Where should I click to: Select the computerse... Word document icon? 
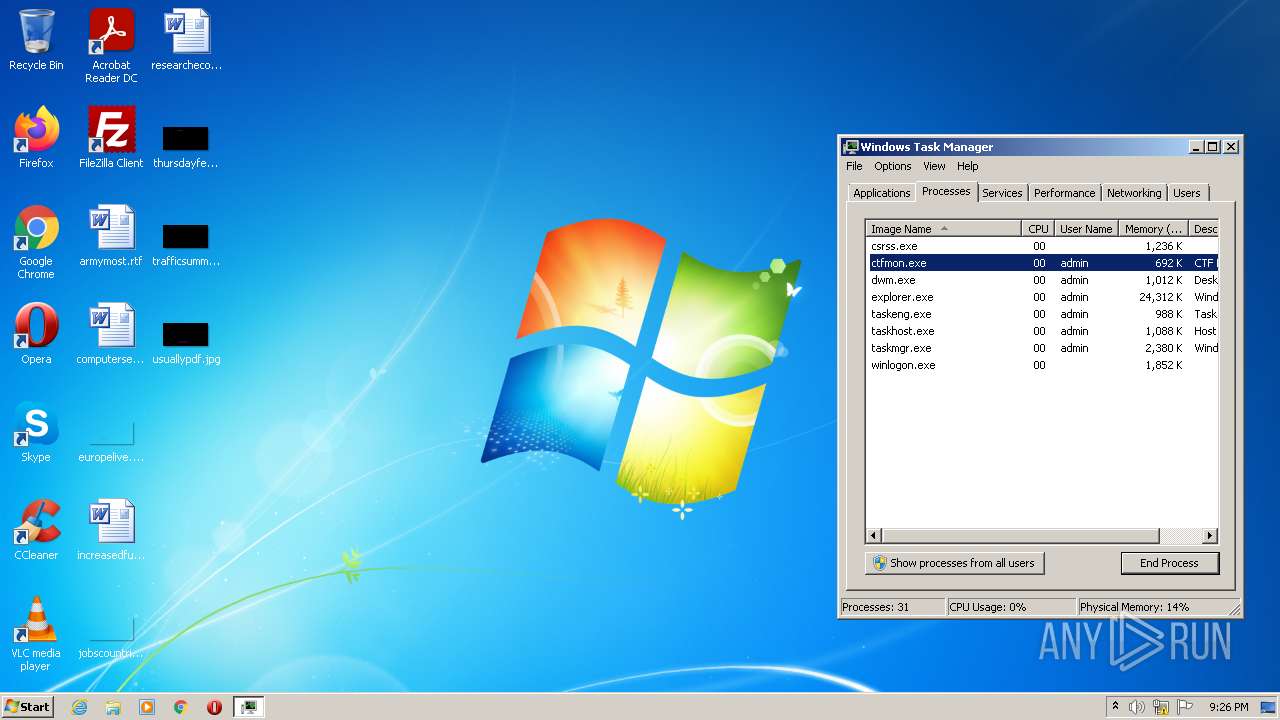[111, 334]
